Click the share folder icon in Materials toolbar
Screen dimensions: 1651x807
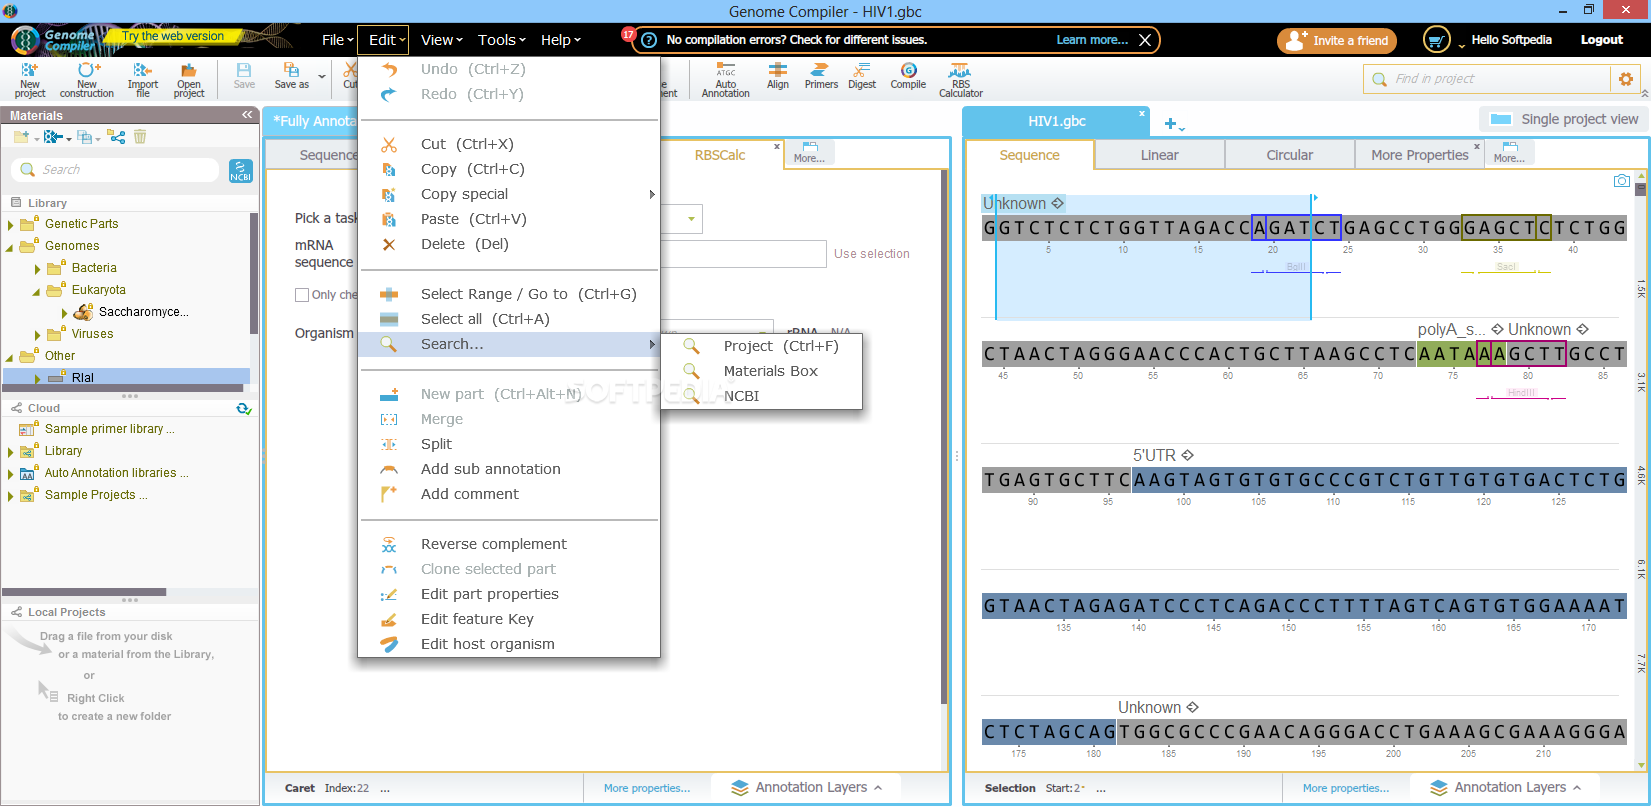tap(117, 137)
